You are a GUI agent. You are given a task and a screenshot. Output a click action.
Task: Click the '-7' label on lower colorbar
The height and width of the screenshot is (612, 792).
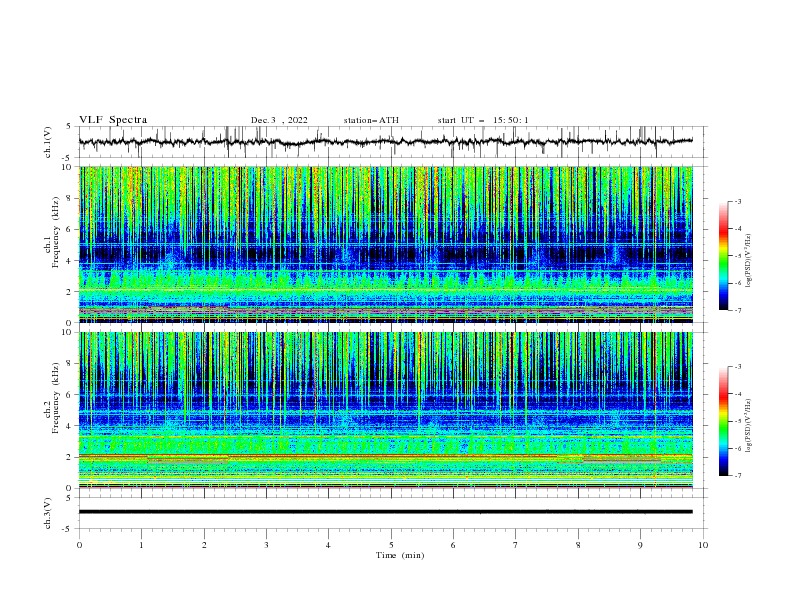point(737,476)
